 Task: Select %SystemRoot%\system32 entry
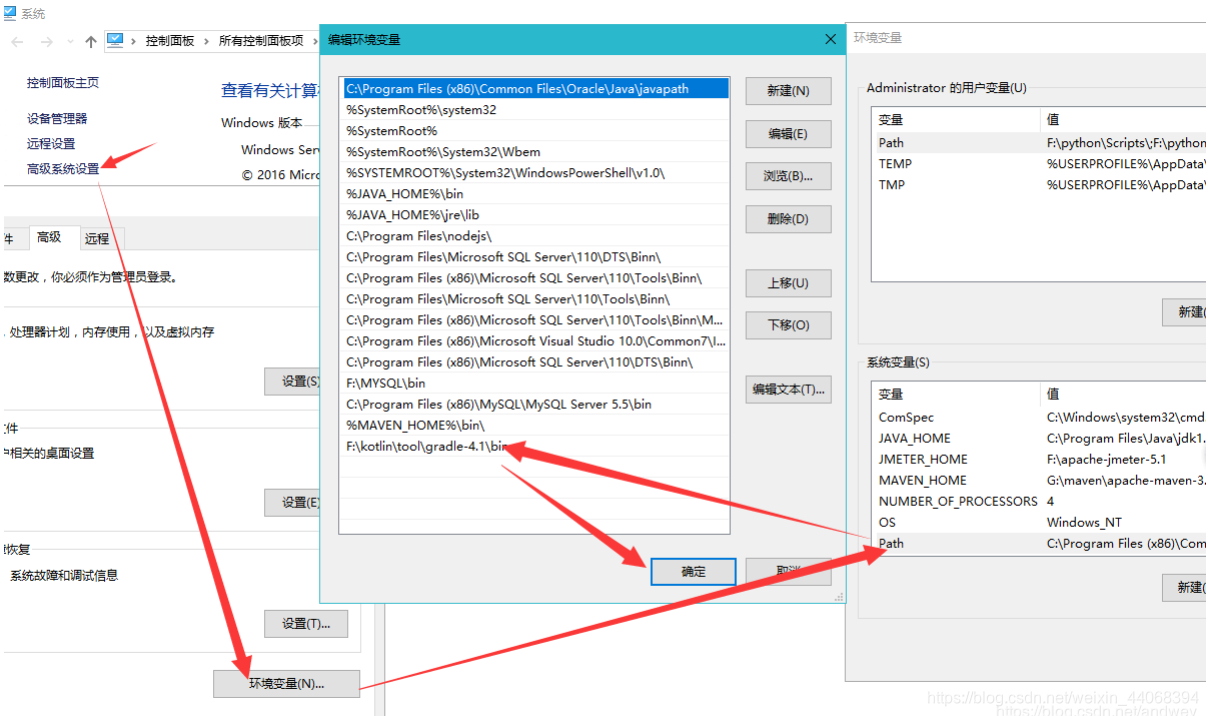coord(535,110)
